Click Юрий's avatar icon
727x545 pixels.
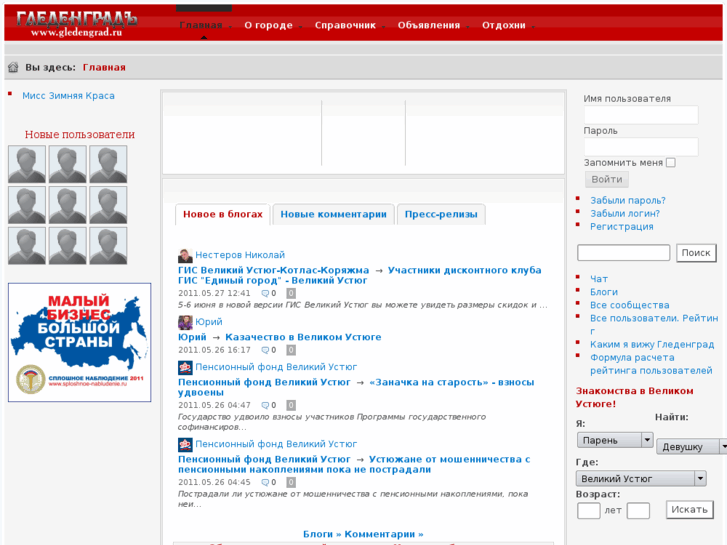tap(185, 323)
